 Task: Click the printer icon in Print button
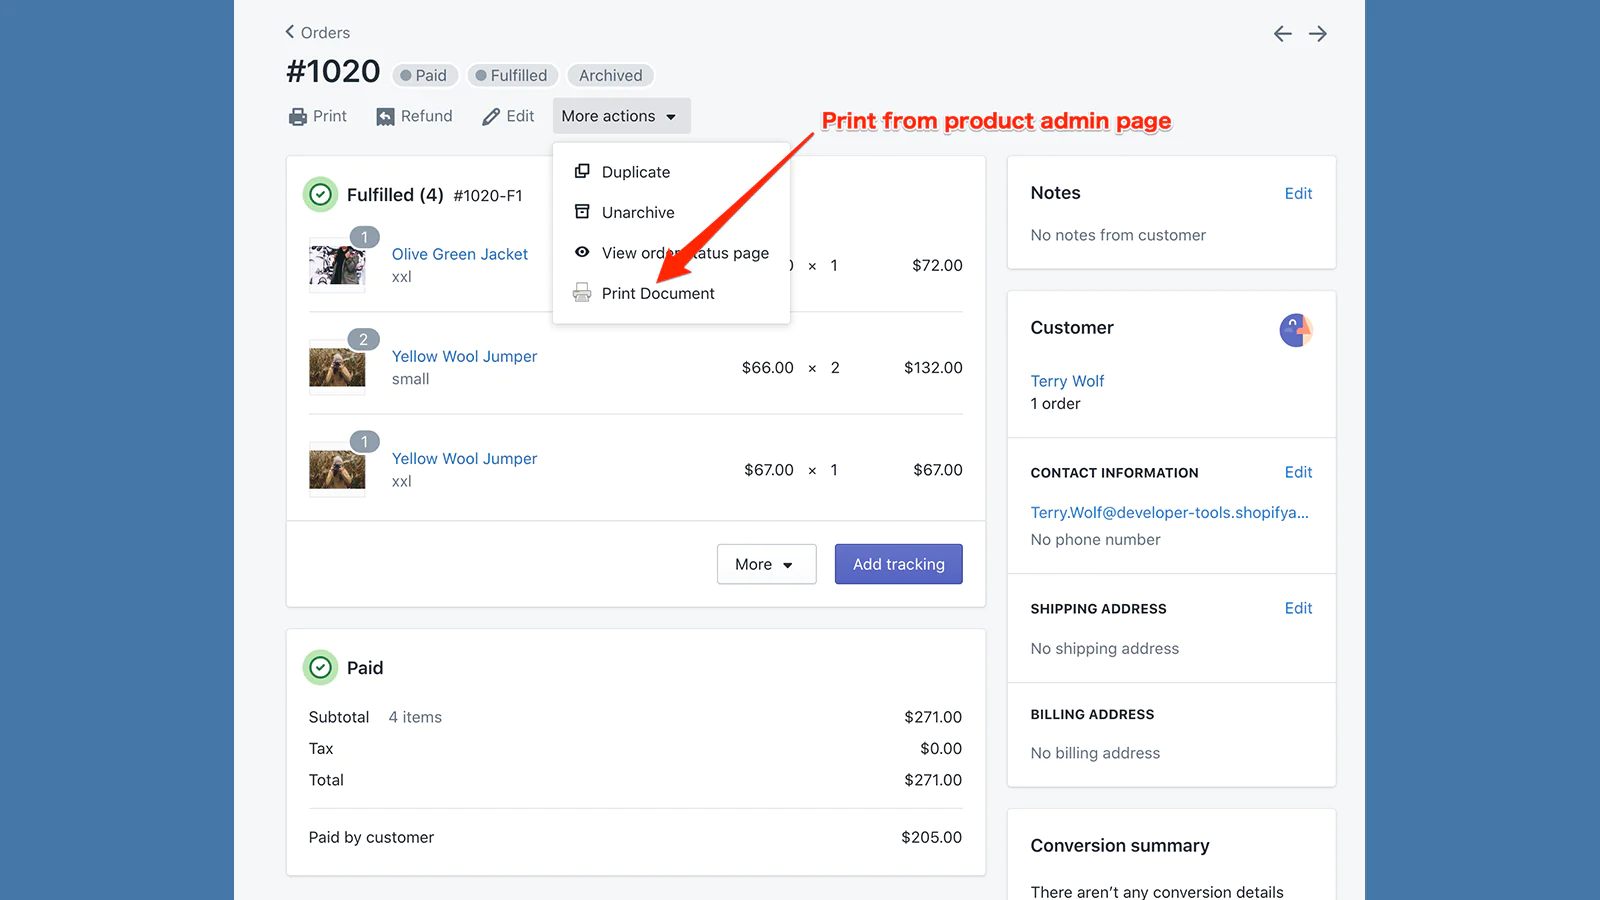point(297,117)
